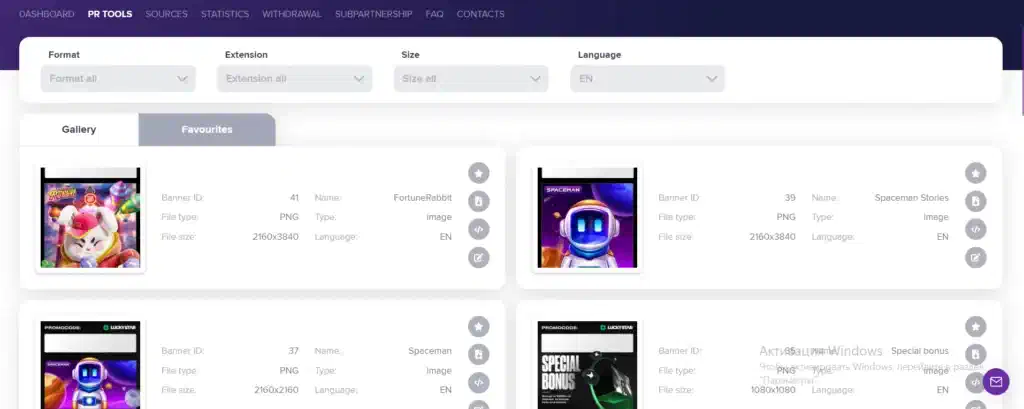This screenshot has height=409, width=1024.
Task: Go to Dashboard in top navigation
Action: [x=46, y=14]
